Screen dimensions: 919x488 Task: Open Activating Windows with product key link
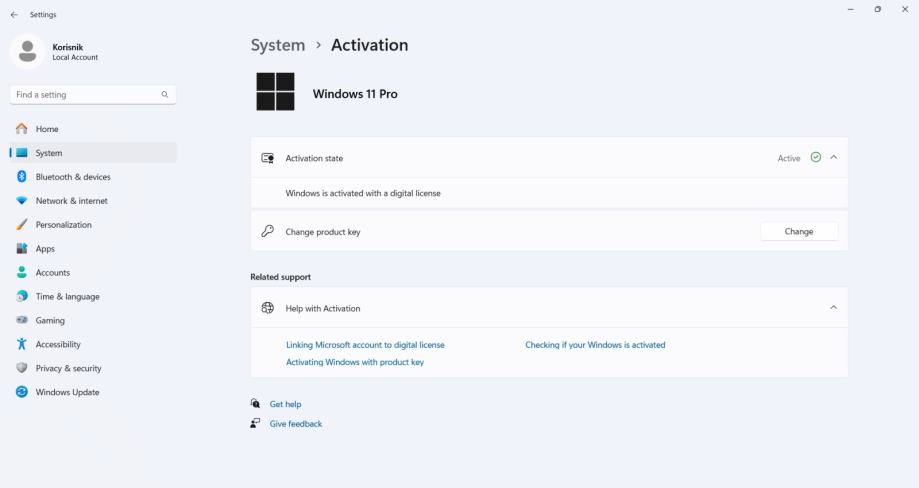(355, 362)
